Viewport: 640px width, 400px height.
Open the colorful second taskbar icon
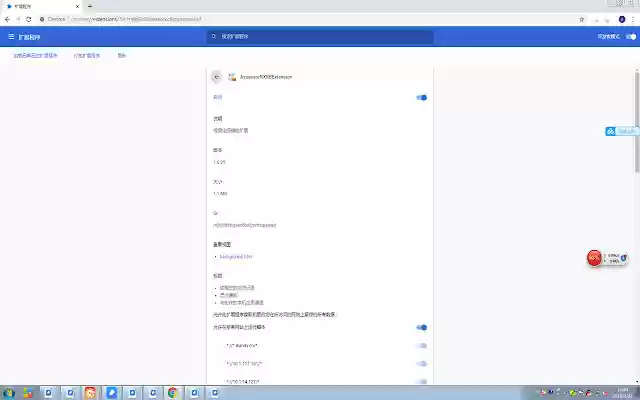click(x=28, y=393)
